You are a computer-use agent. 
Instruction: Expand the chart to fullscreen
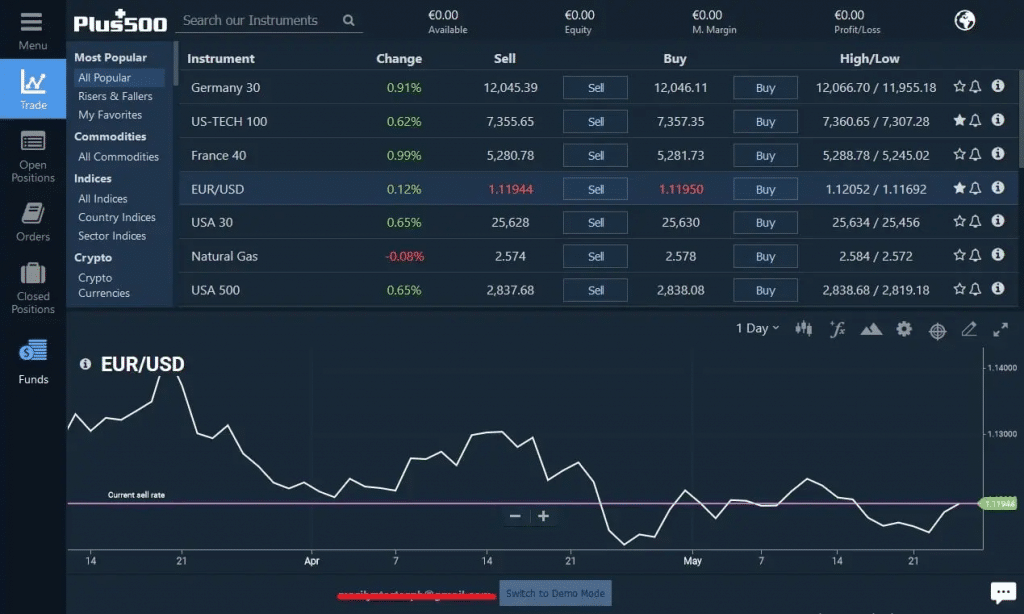(x=1000, y=329)
